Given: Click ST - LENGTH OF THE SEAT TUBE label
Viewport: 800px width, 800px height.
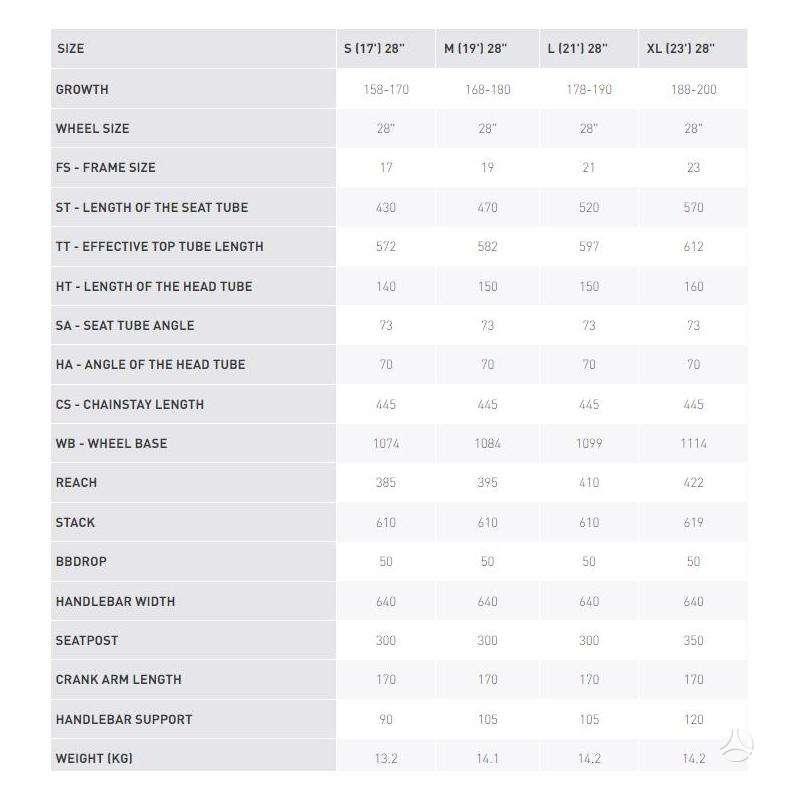Looking at the screenshot, I should (x=152, y=207).
